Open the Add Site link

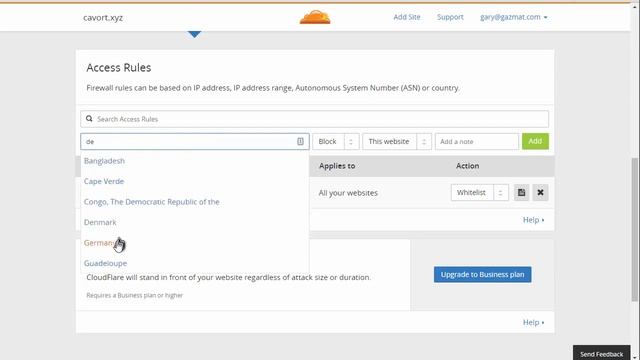point(407,17)
